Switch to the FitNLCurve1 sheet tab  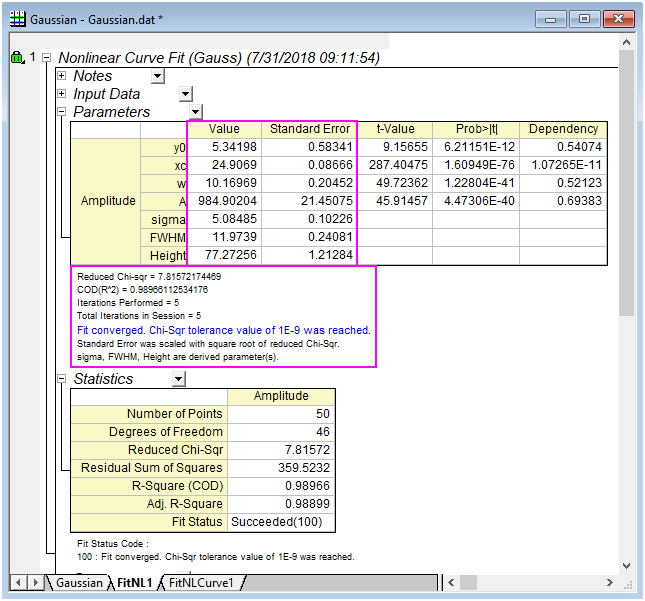[x=200, y=582]
